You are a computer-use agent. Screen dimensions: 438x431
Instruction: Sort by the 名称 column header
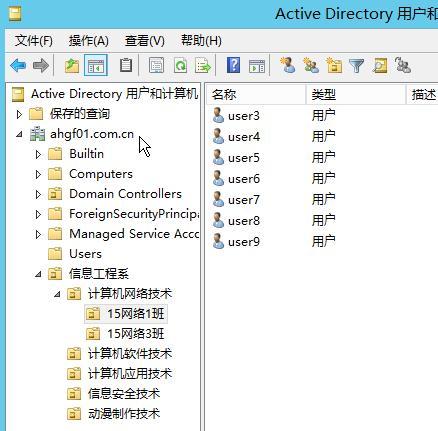pos(256,95)
